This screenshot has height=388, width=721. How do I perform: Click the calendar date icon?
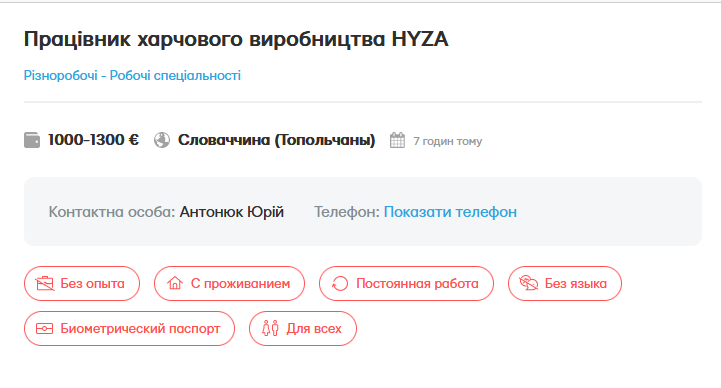[x=397, y=140]
